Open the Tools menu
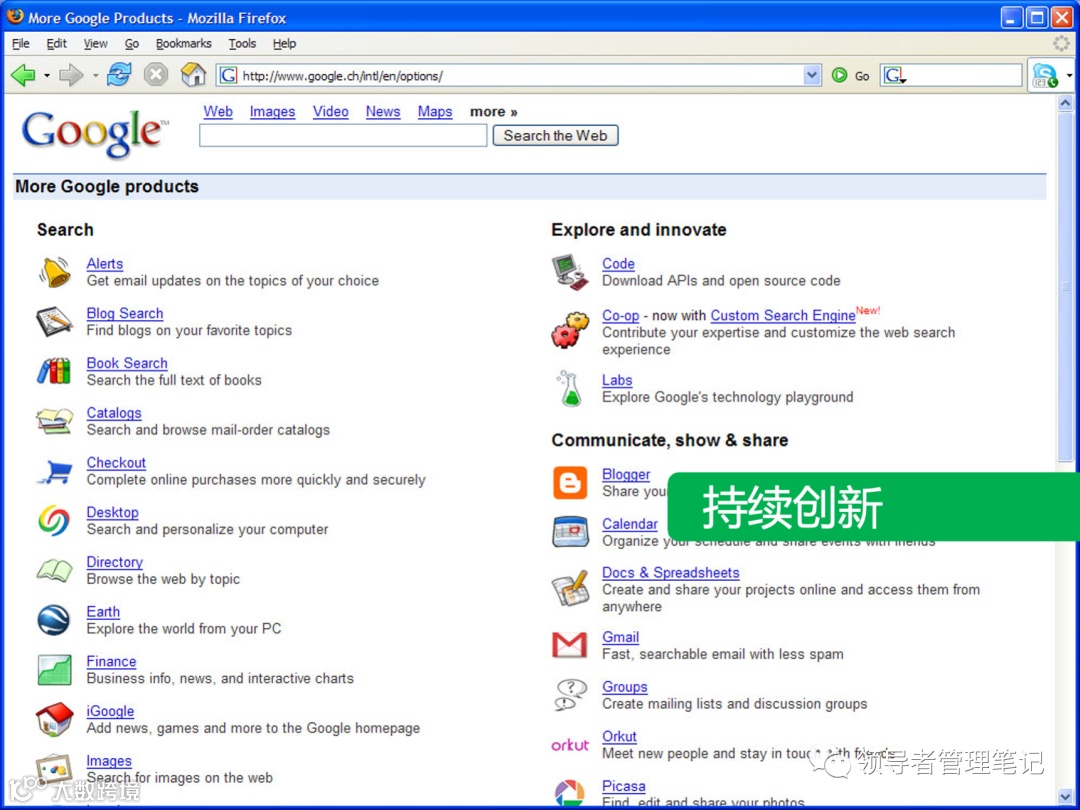1080x810 pixels. (242, 43)
